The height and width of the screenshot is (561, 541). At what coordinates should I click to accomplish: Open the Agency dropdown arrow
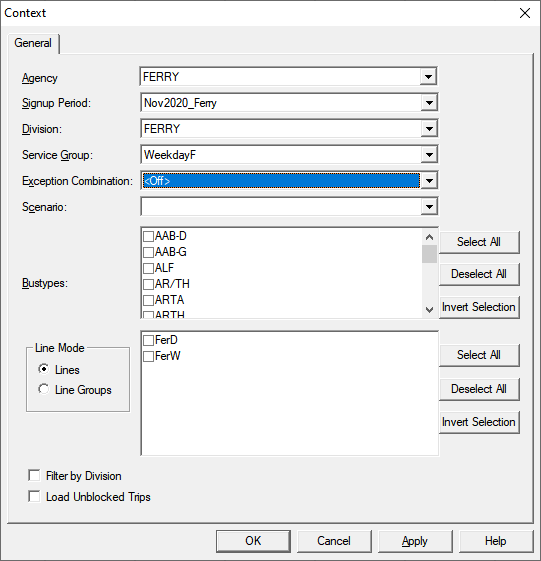click(428, 77)
